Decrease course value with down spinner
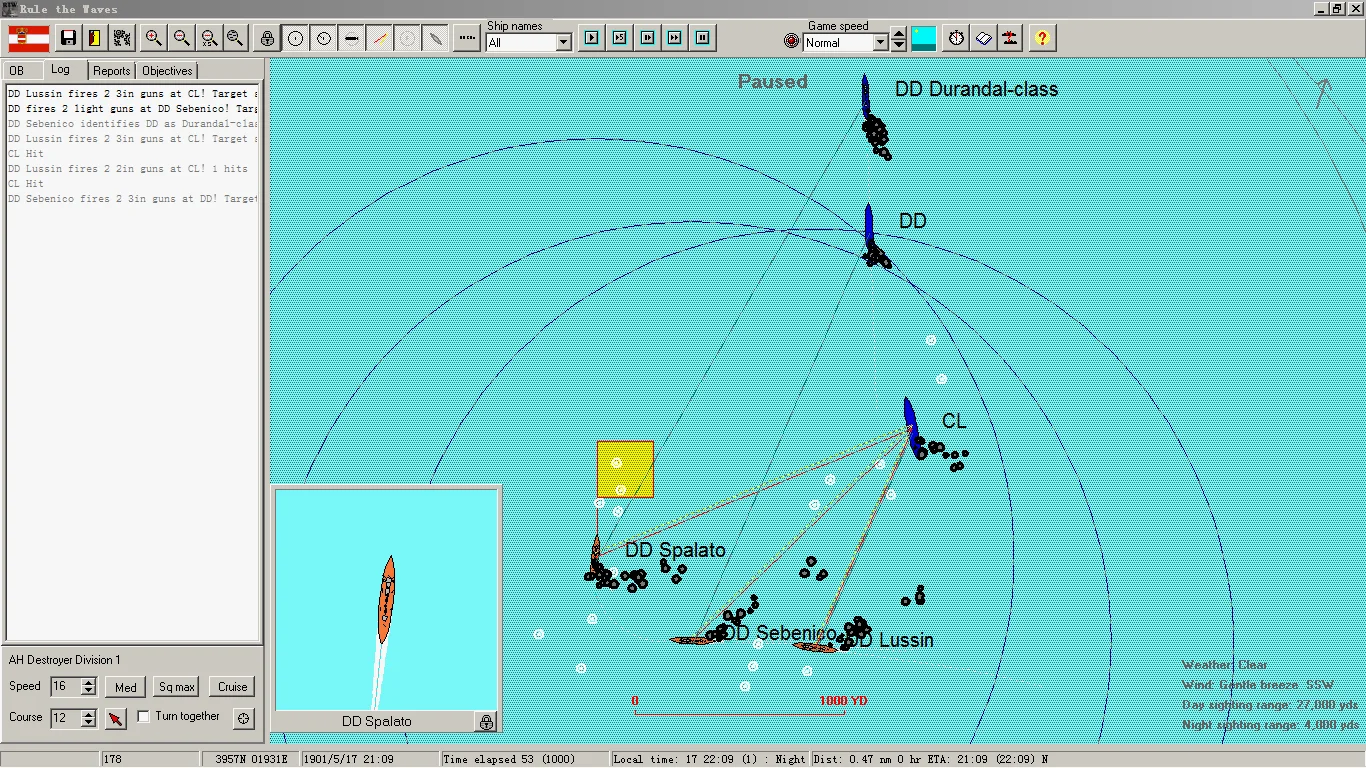Screen dimensions: 1366x768 point(89,723)
